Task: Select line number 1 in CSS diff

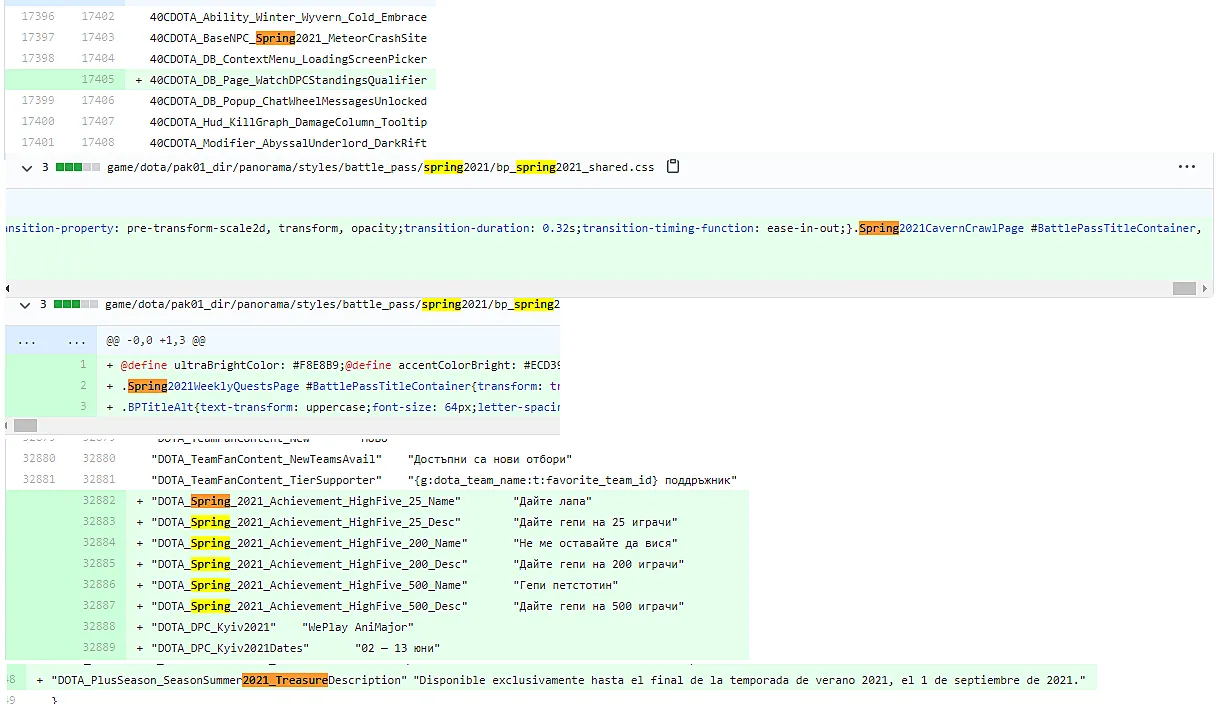Action: (x=84, y=365)
